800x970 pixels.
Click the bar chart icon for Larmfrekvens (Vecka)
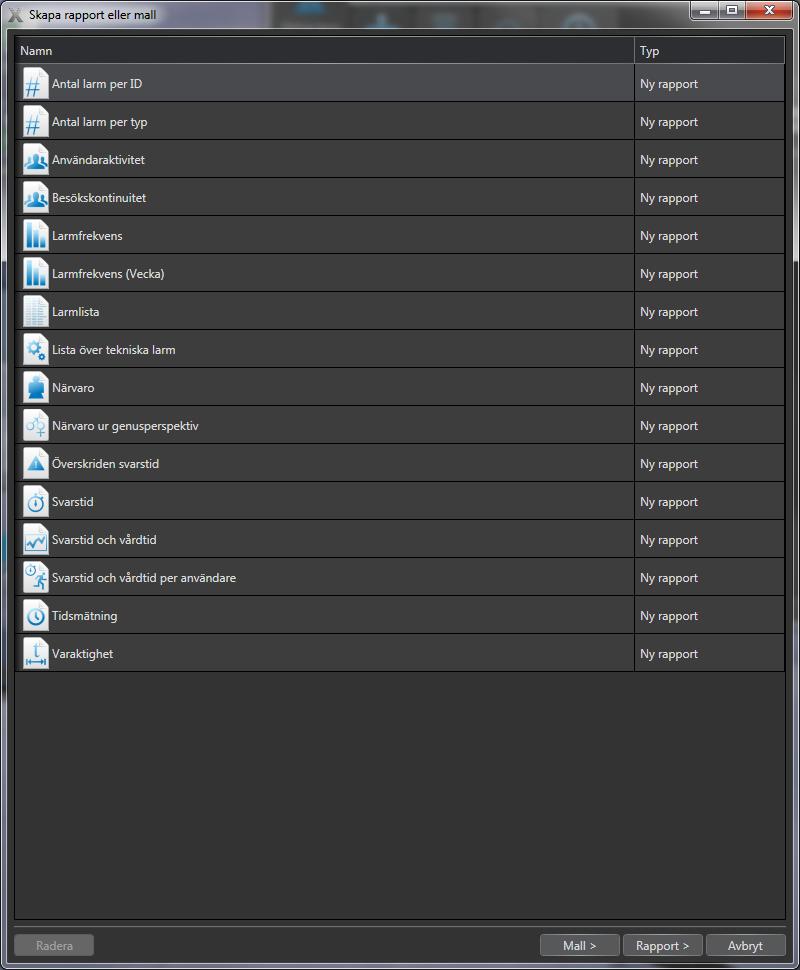point(35,273)
